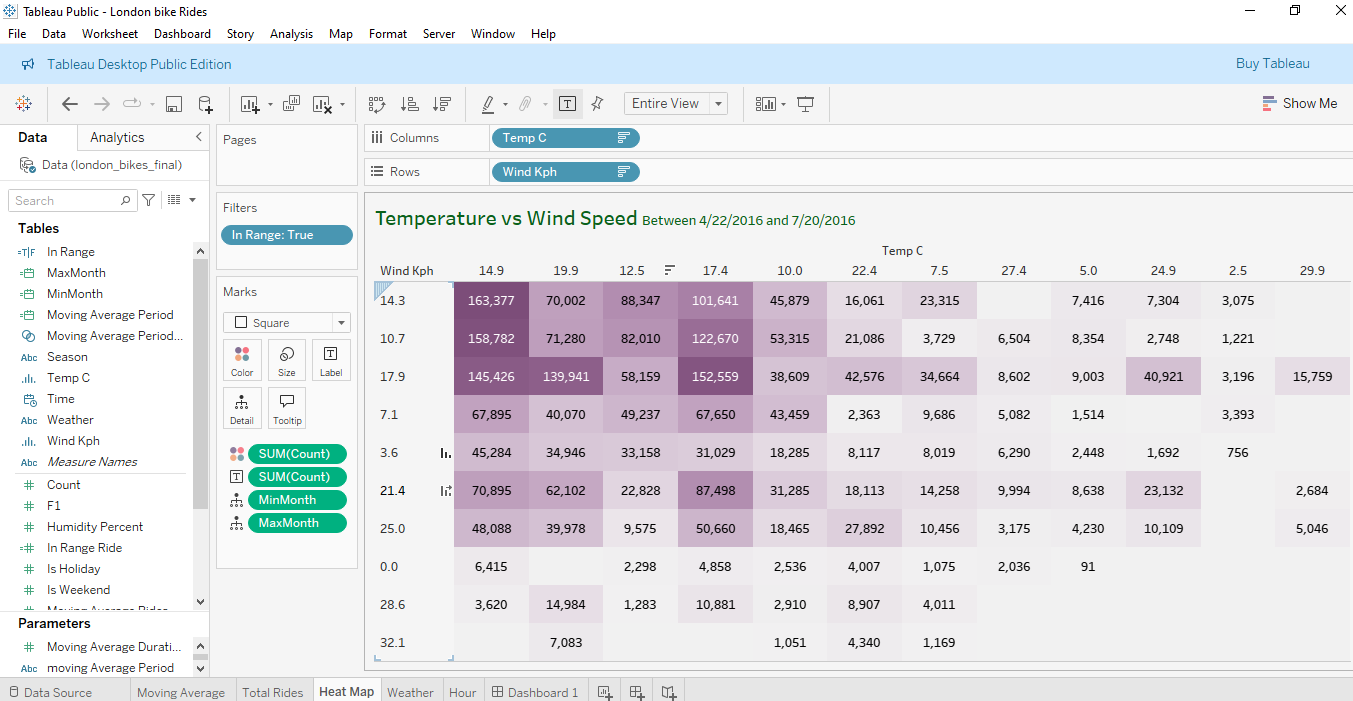
Task: Click the Sort Ascending toolbar icon
Action: [409, 104]
